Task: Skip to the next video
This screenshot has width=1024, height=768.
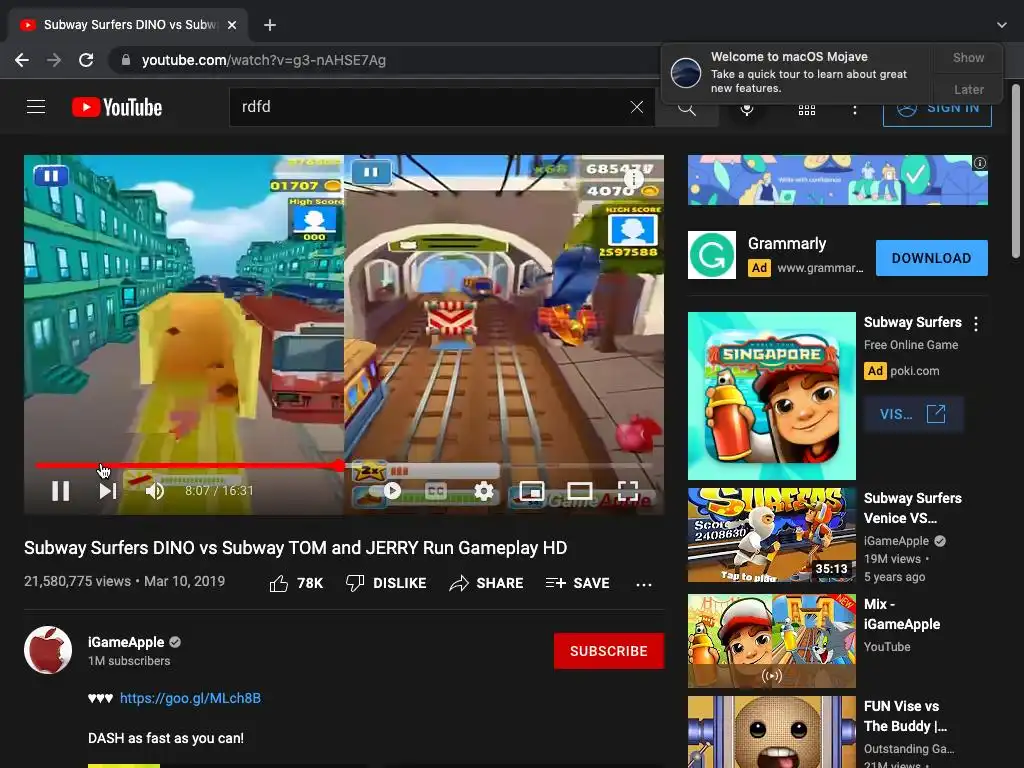Action: coord(108,490)
